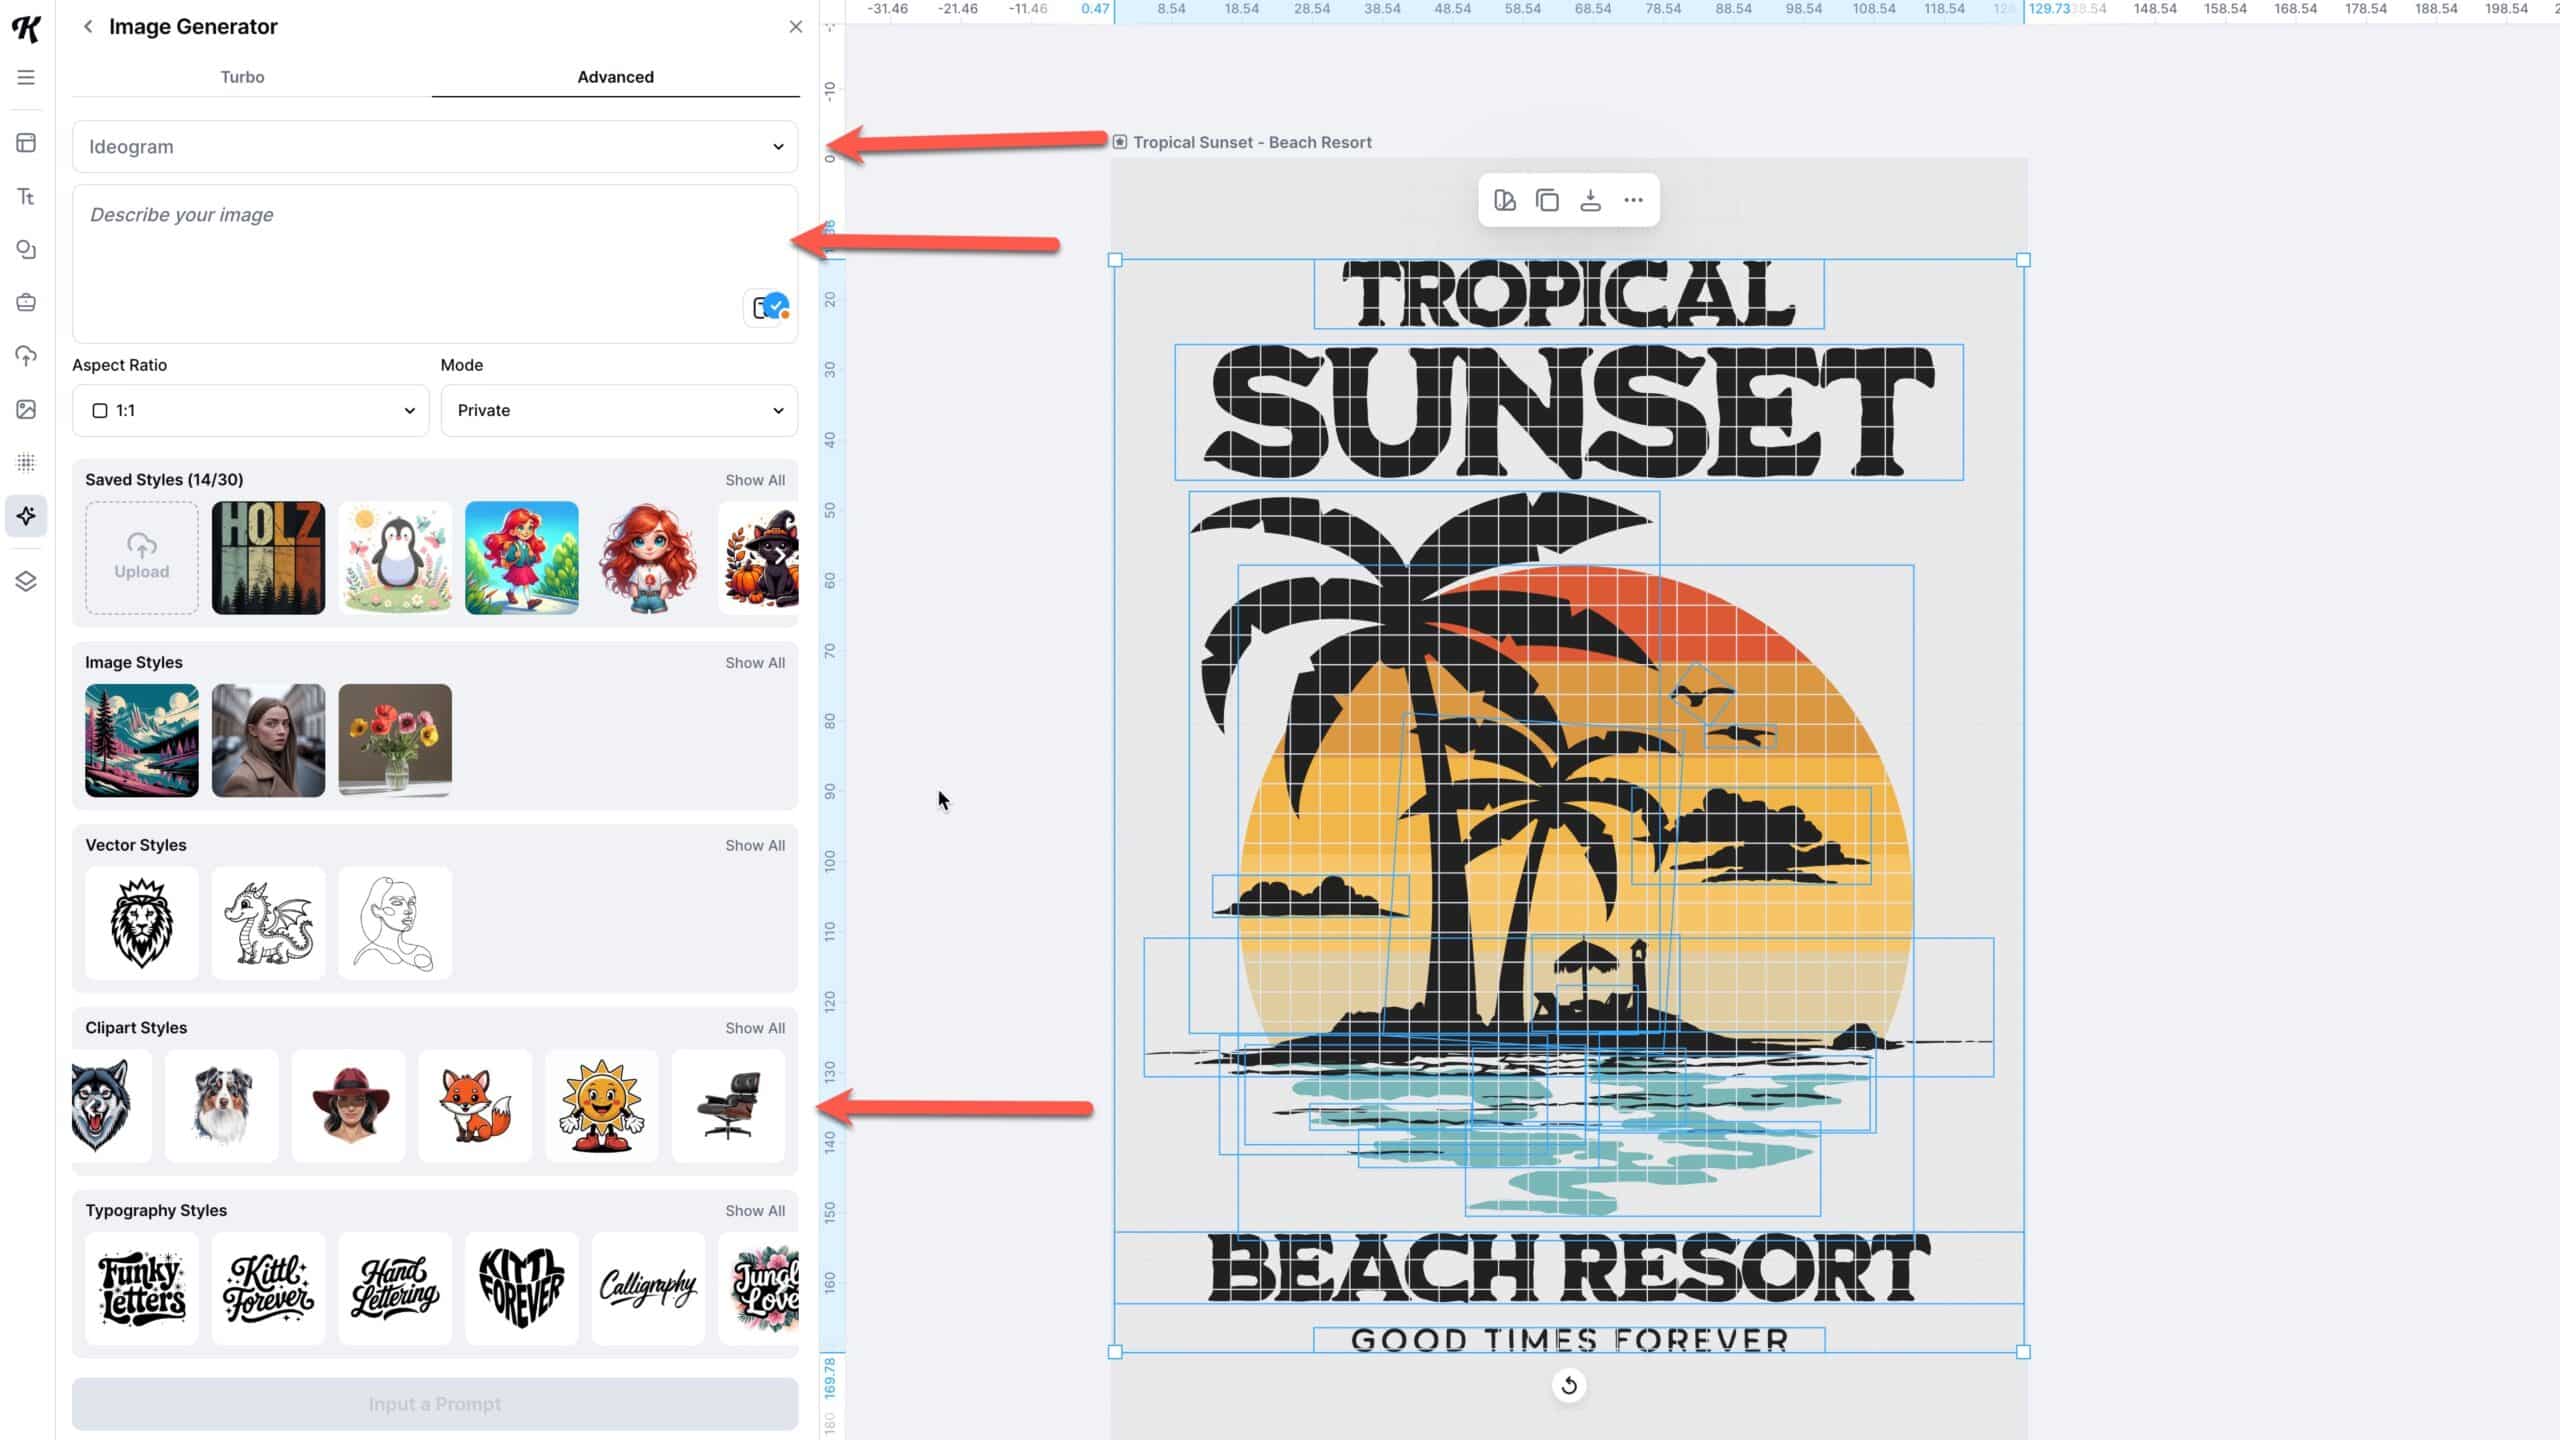Open the Templates panel icon
The height and width of the screenshot is (1440, 2560).
coord(26,143)
